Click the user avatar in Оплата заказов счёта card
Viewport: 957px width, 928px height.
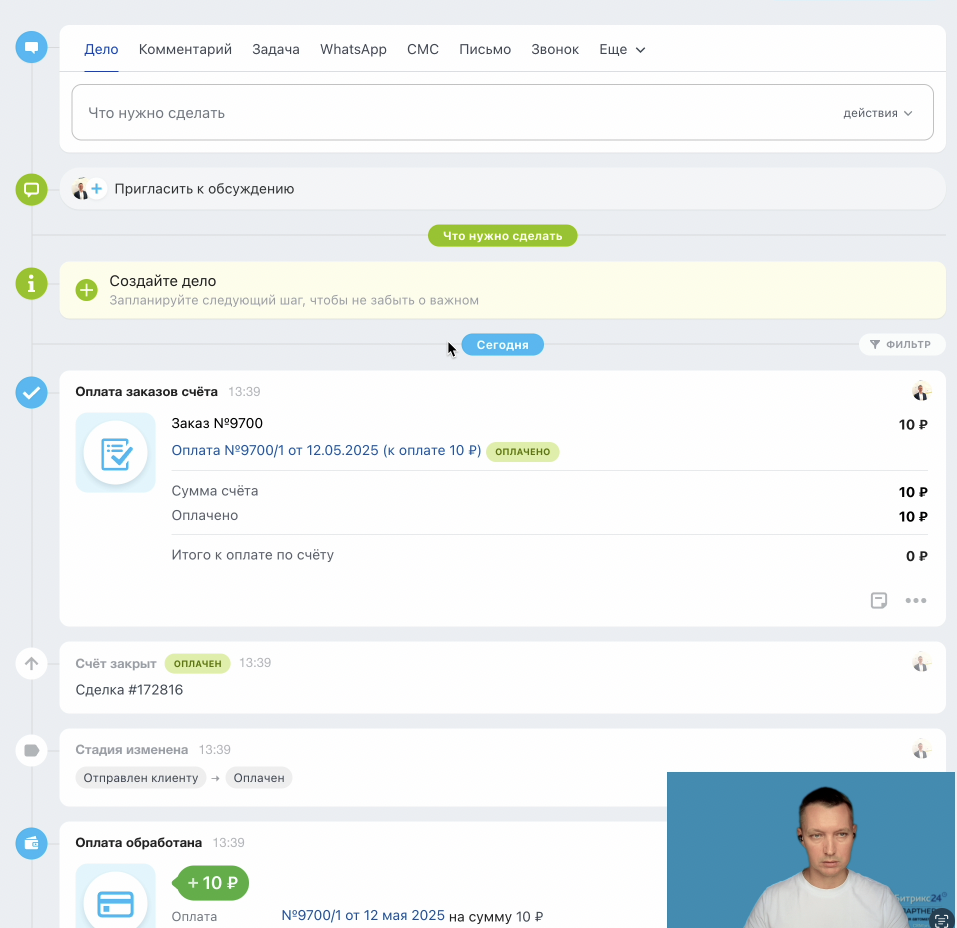921,391
